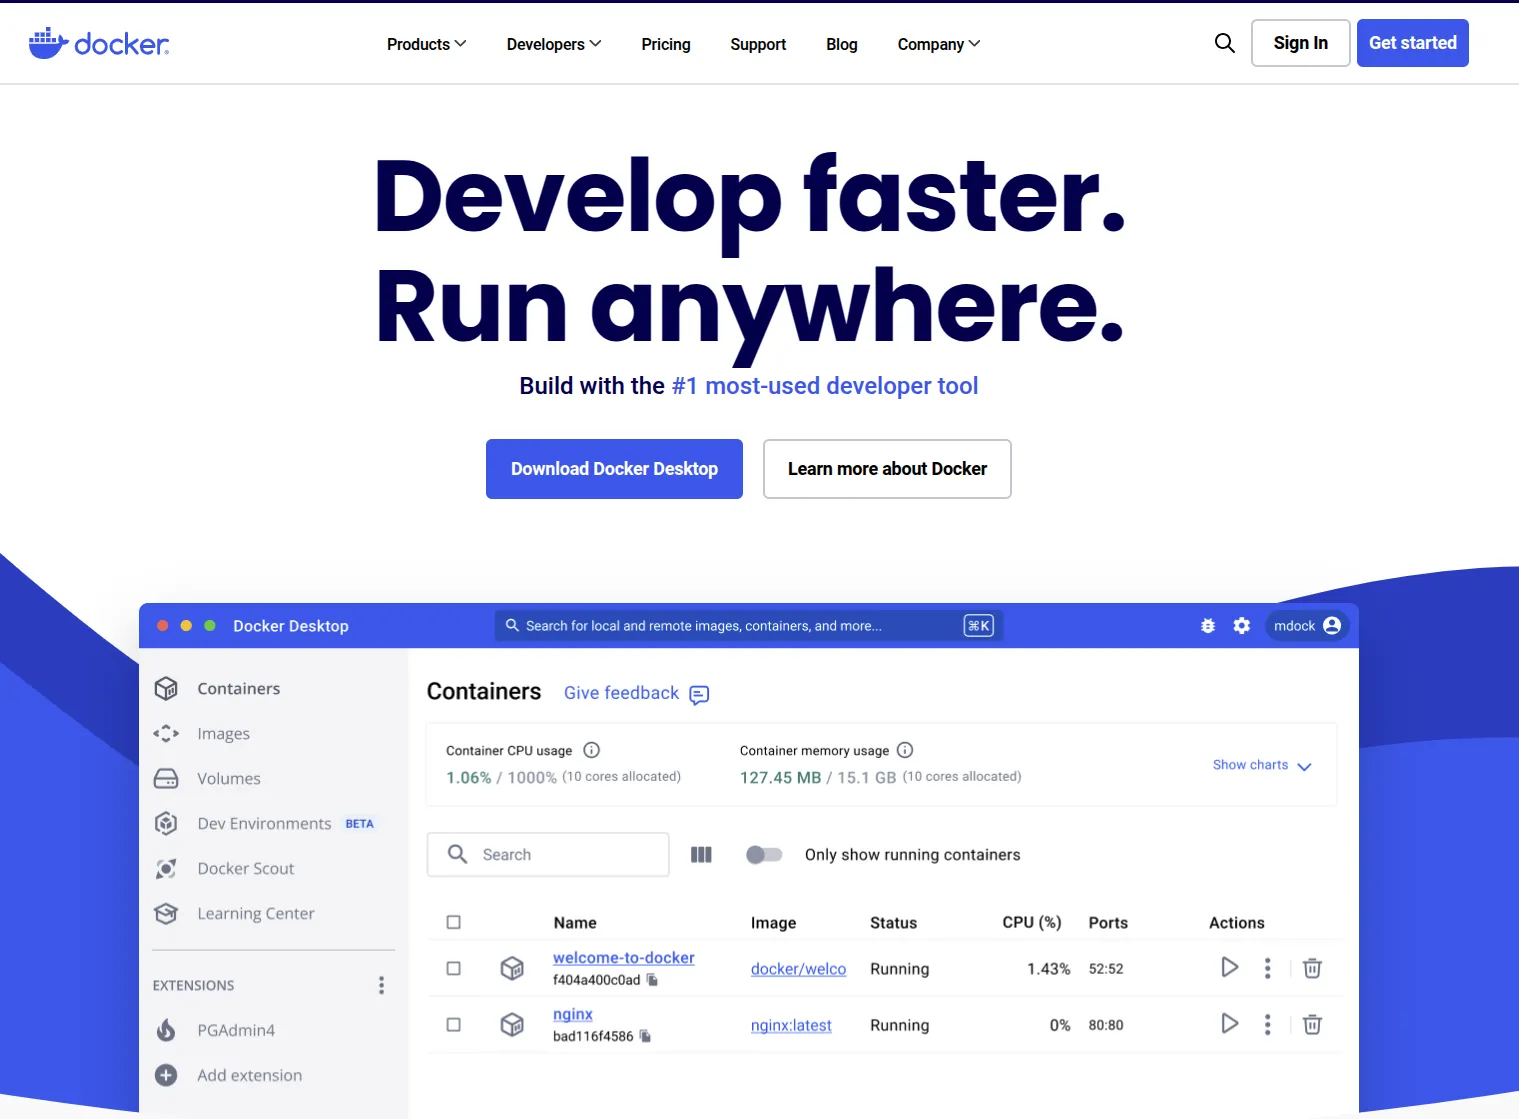Click the Give feedback link

[621, 693]
